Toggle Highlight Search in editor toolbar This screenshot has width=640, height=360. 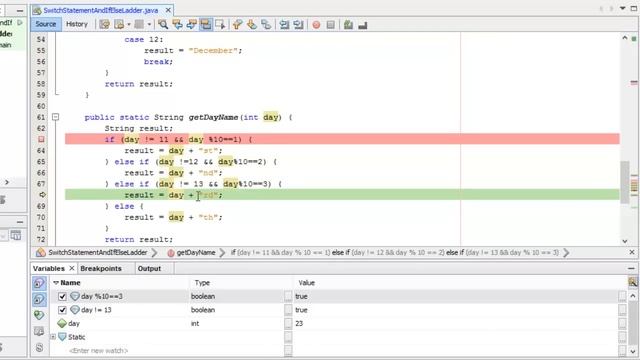205,24
